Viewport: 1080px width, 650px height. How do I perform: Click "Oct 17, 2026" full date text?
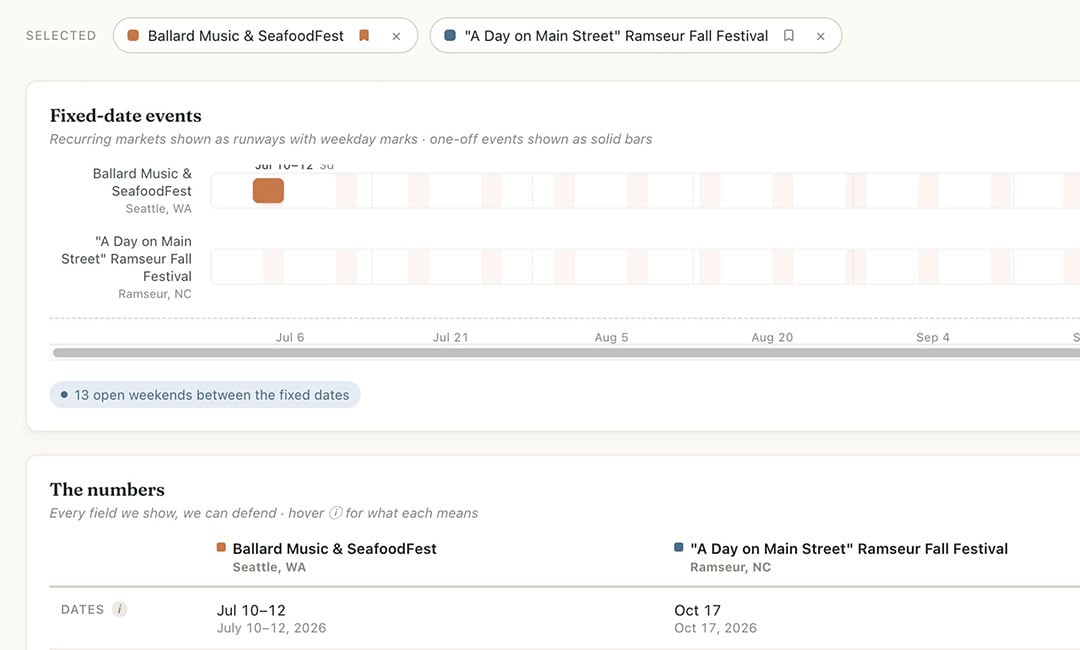pyautogui.click(x=716, y=628)
